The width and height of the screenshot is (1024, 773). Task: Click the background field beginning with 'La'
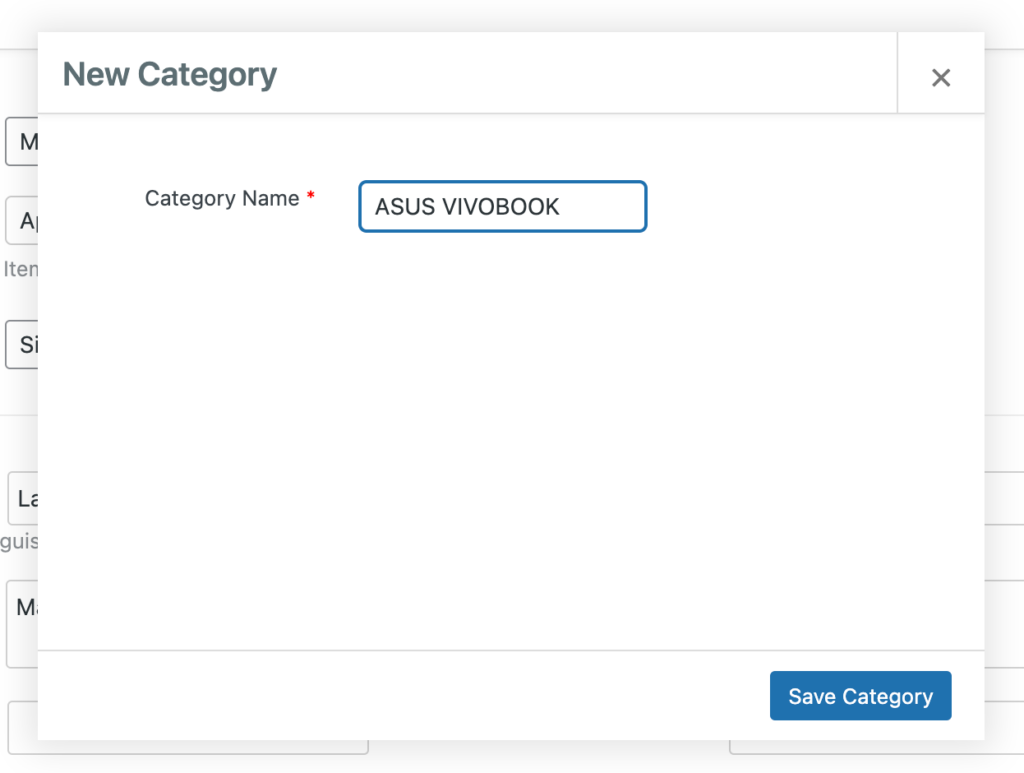coord(23,498)
